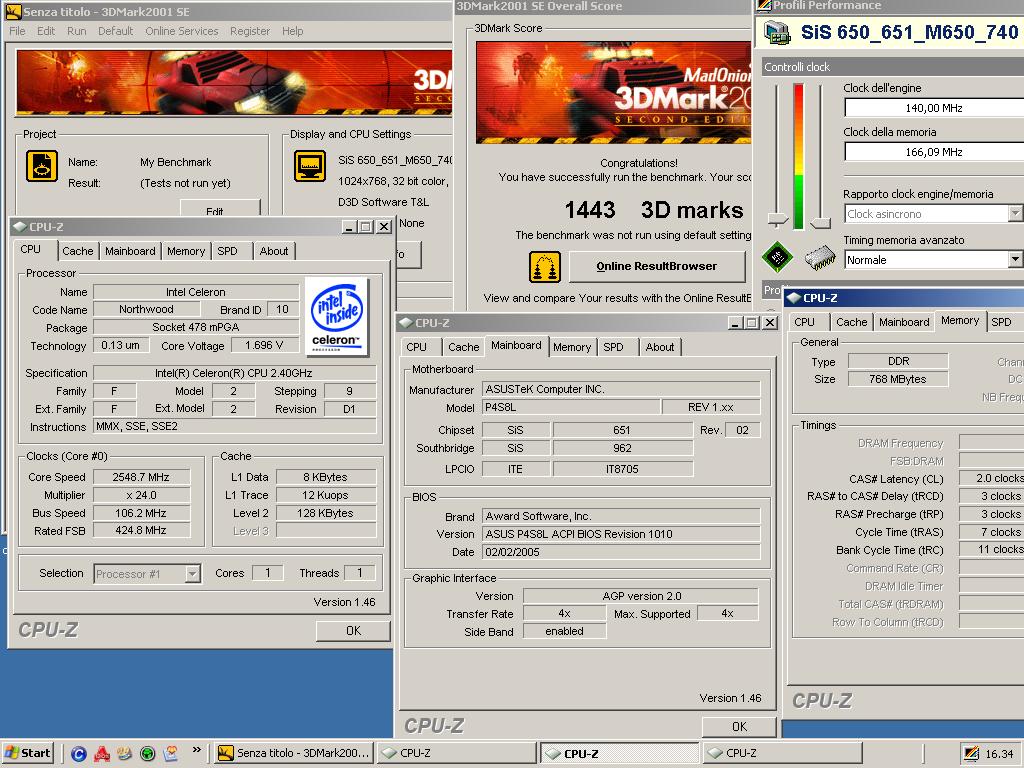Select About tab in middle CPU-Z window

(660, 347)
